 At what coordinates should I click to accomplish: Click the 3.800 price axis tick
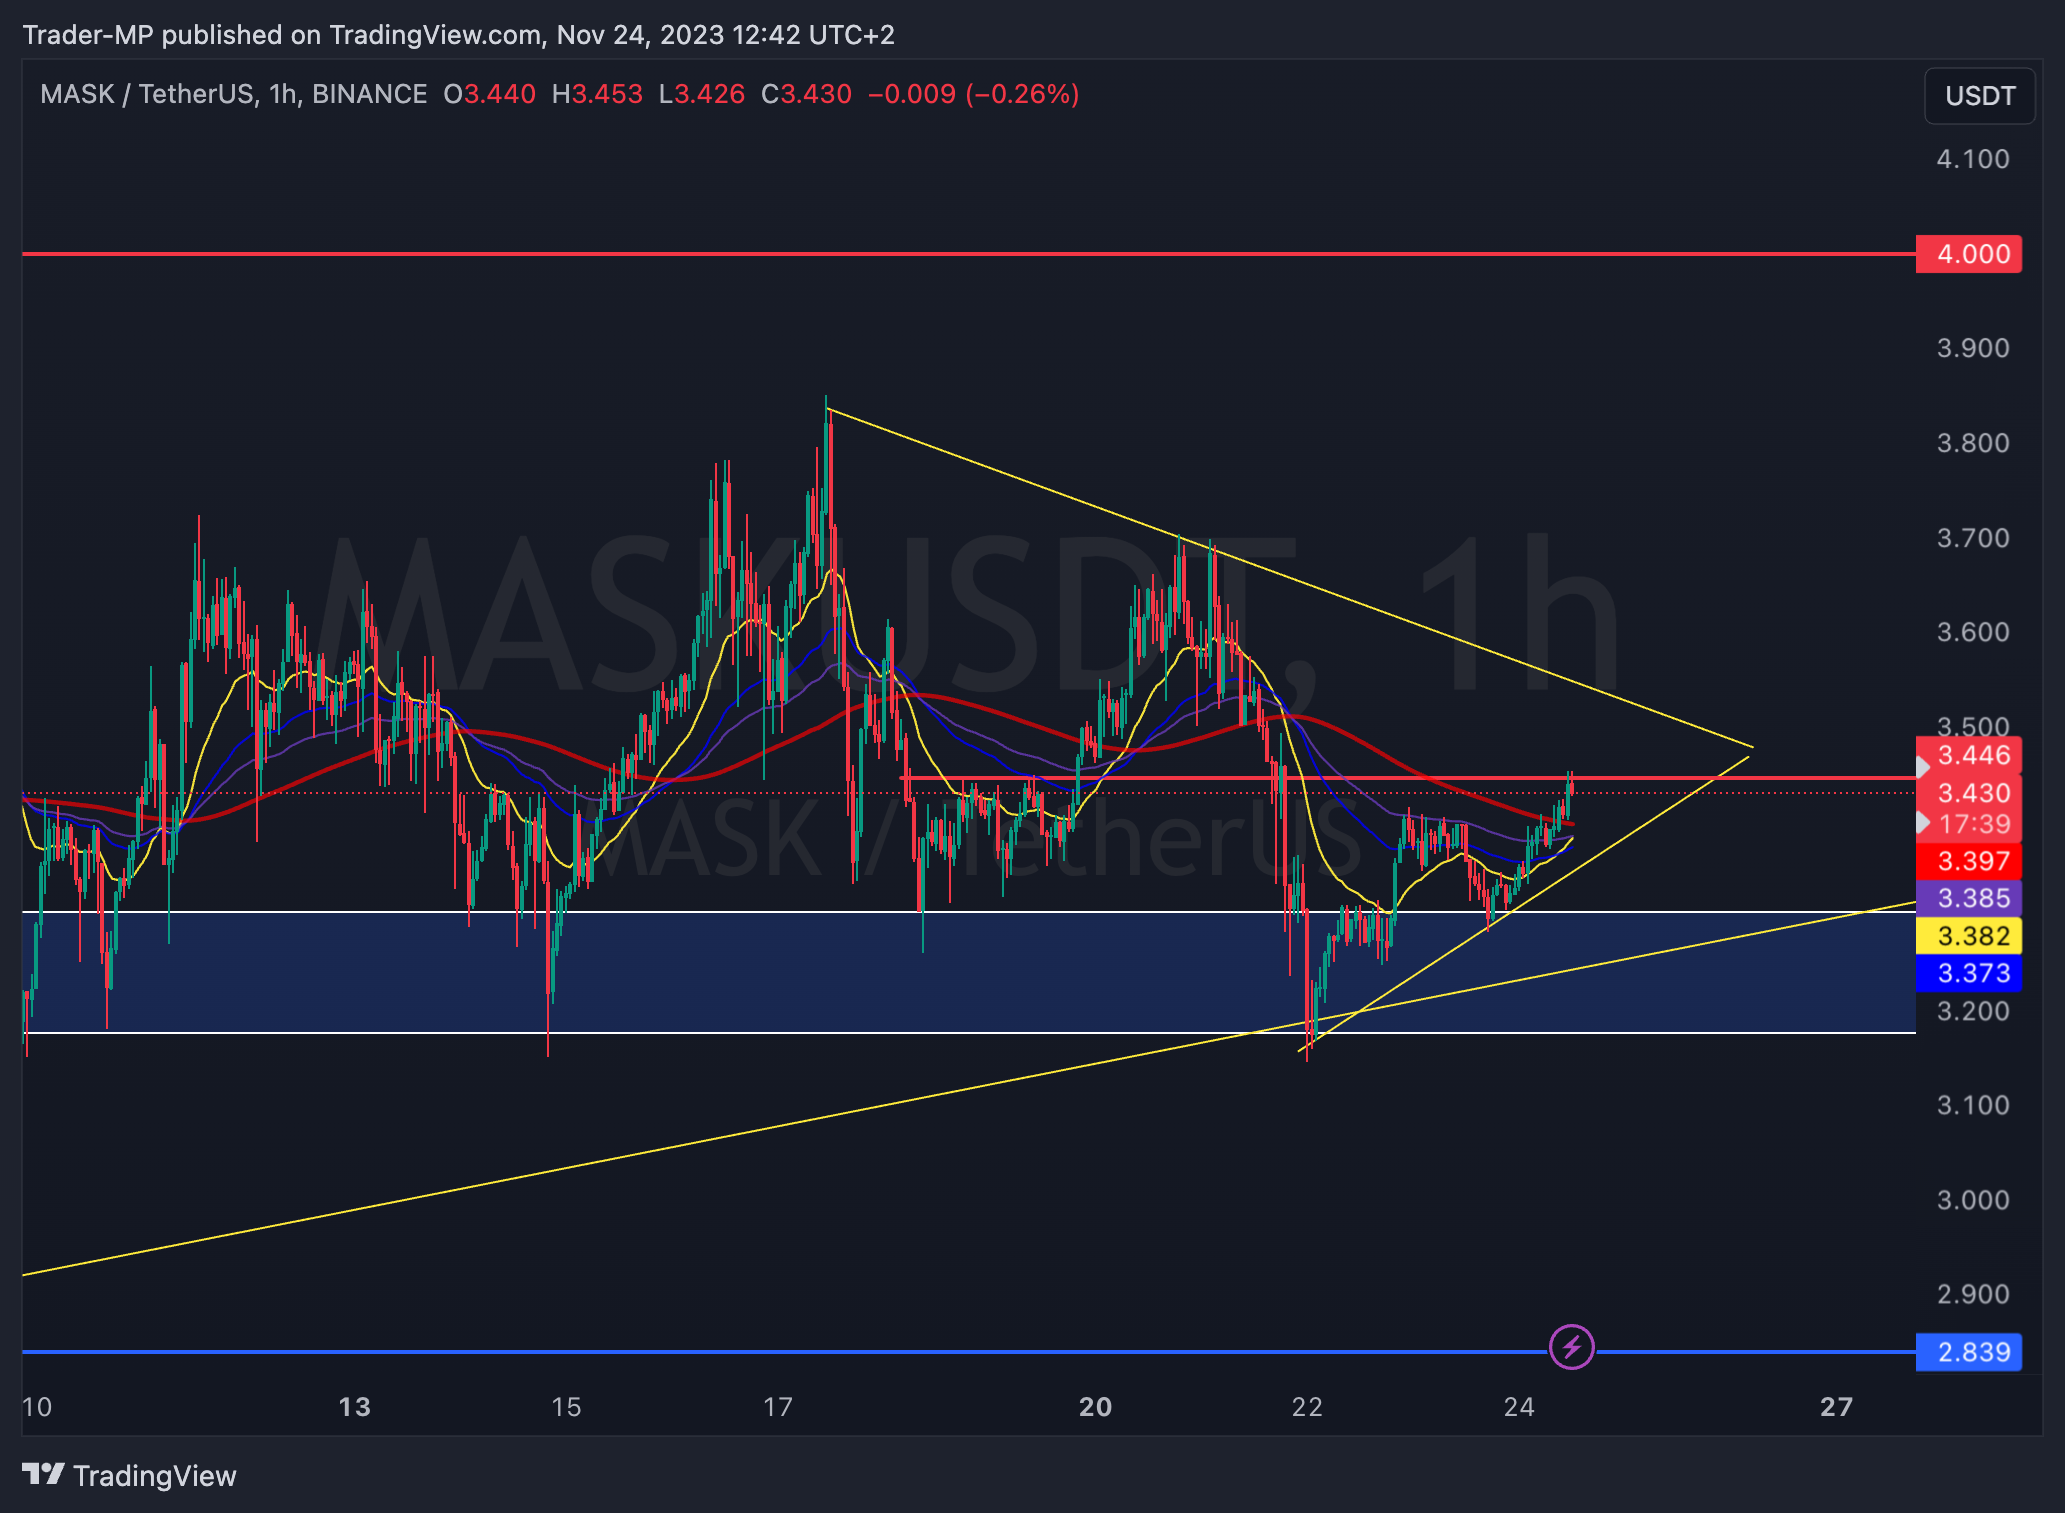coord(1972,443)
